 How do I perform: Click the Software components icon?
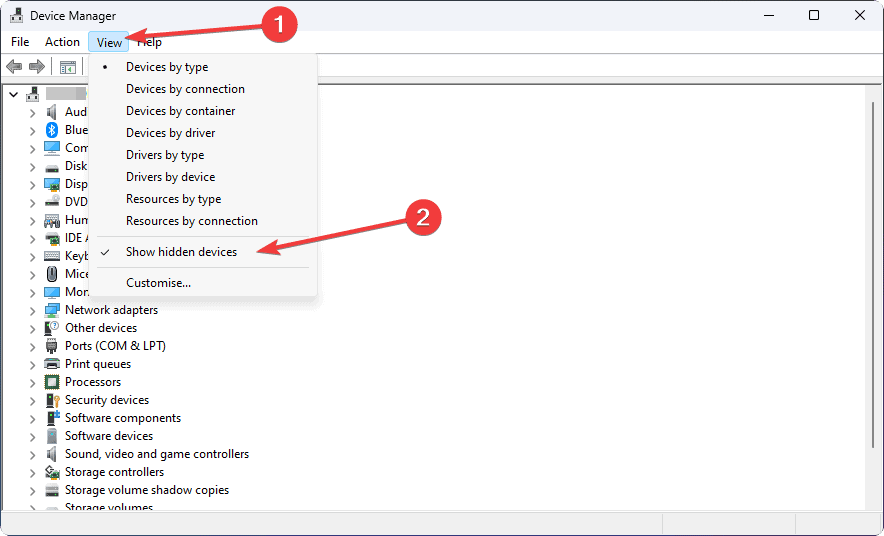52,418
